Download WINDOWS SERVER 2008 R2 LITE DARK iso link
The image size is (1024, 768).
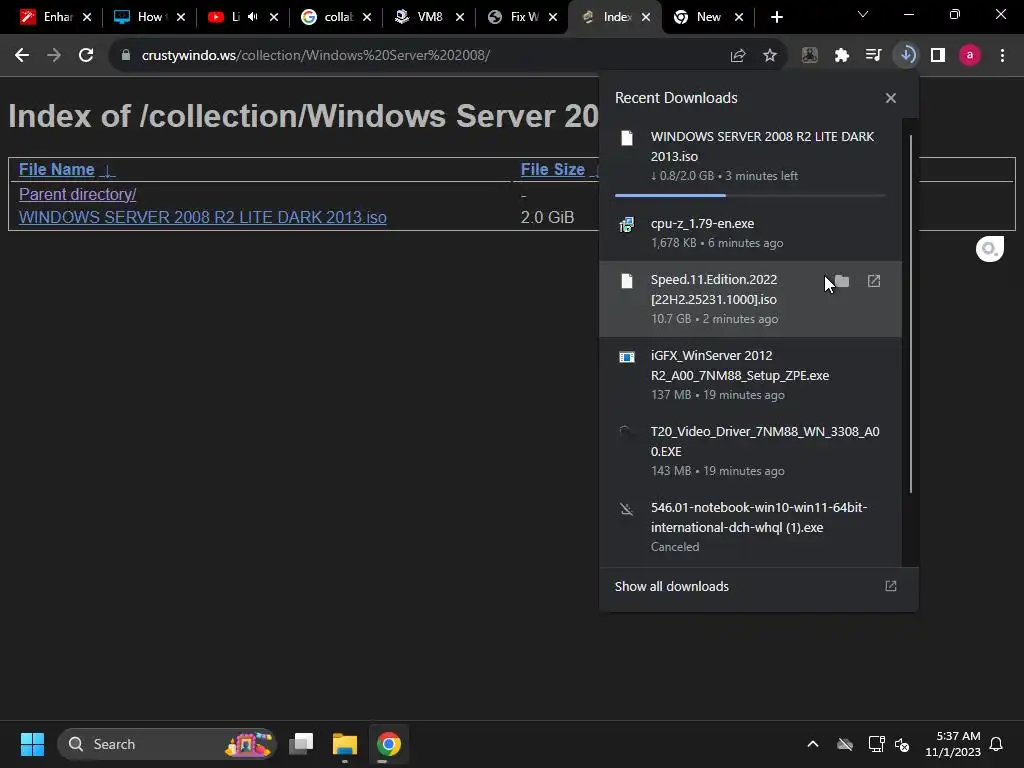(x=202, y=217)
